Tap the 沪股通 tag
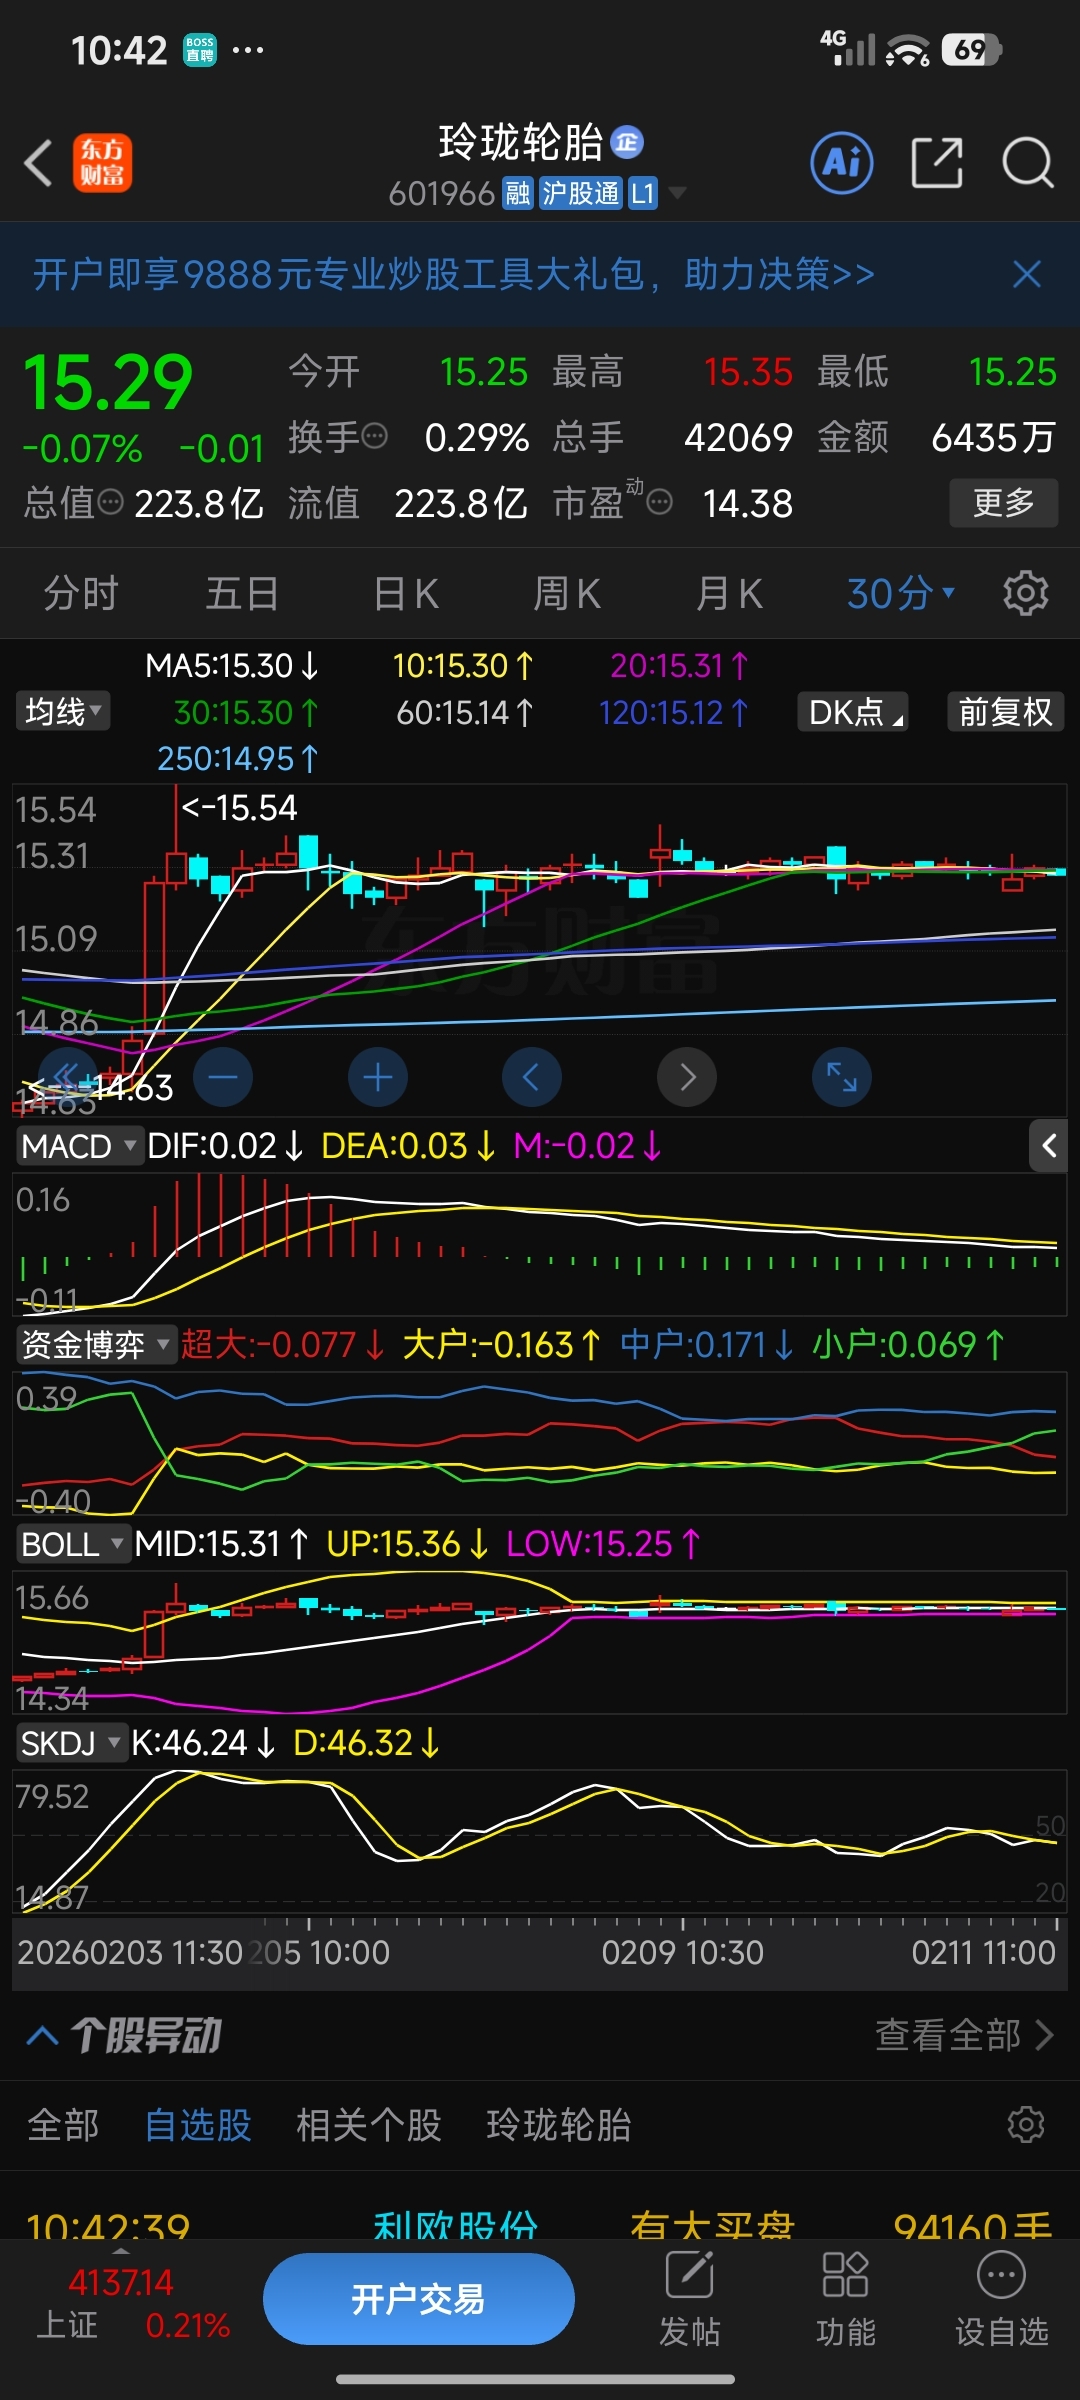The image size is (1080, 2400). click(581, 193)
